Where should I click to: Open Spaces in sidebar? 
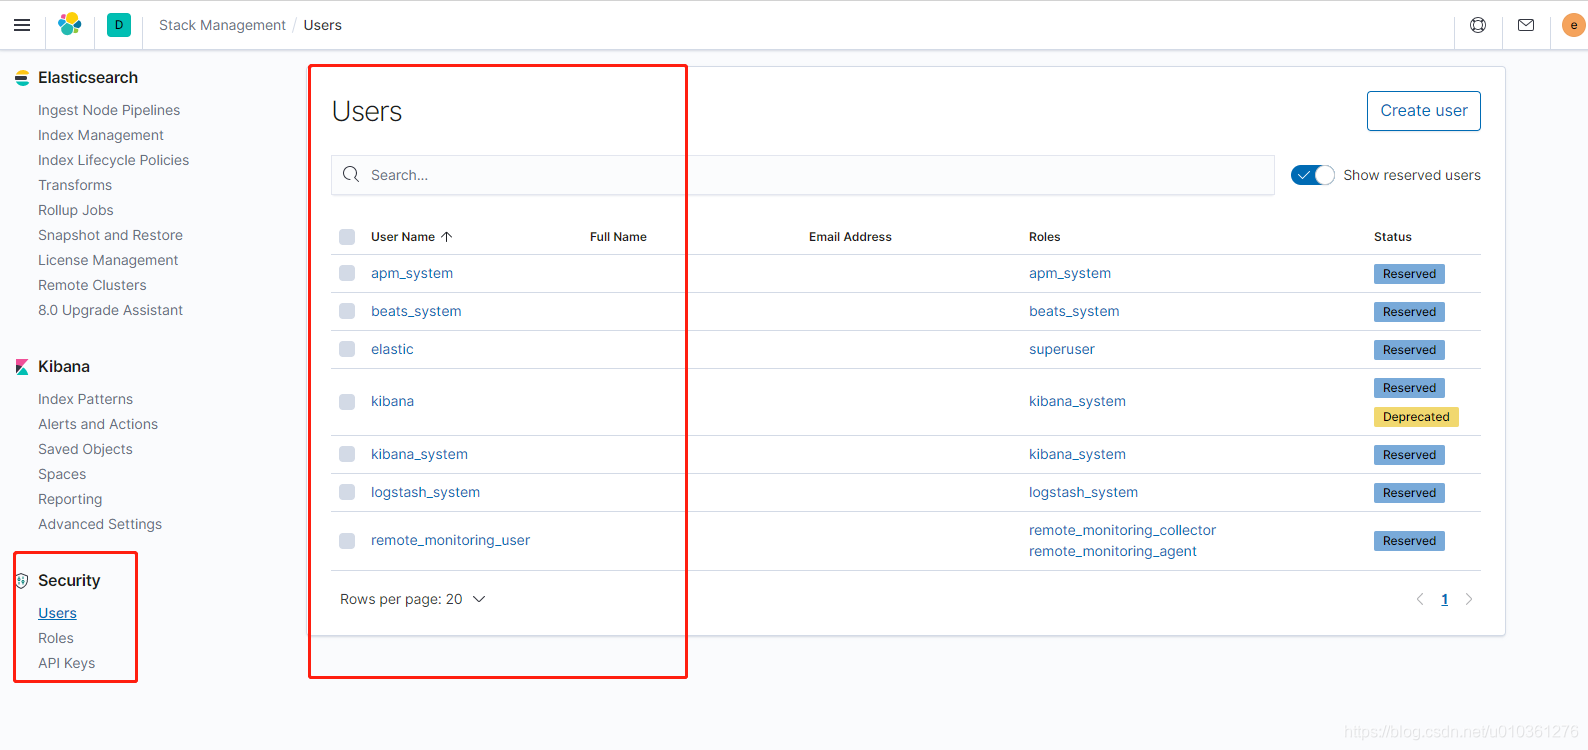tap(62, 474)
